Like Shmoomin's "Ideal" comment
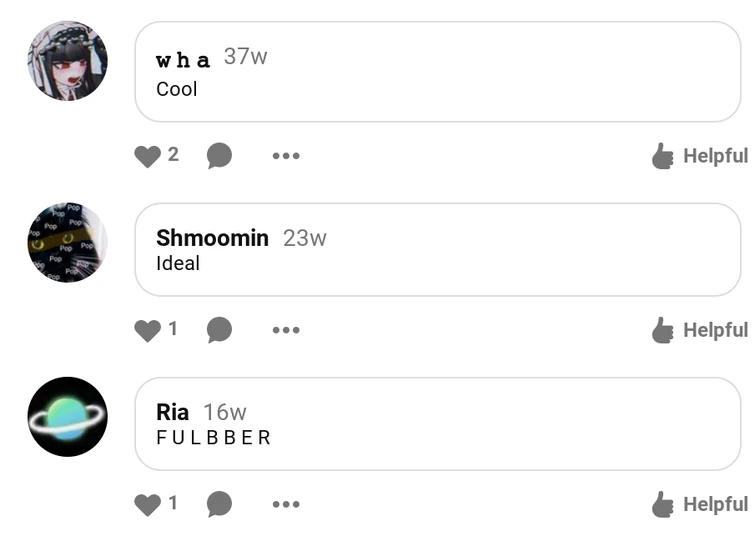 click(x=147, y=330)
